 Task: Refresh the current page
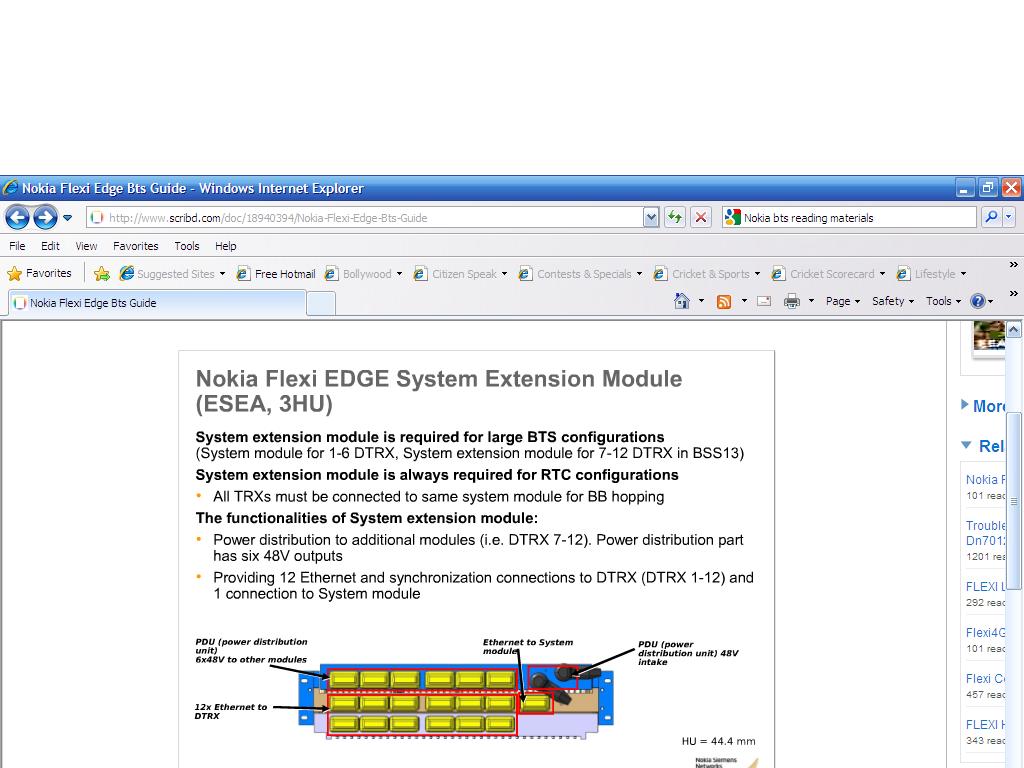tap(675, 217)
